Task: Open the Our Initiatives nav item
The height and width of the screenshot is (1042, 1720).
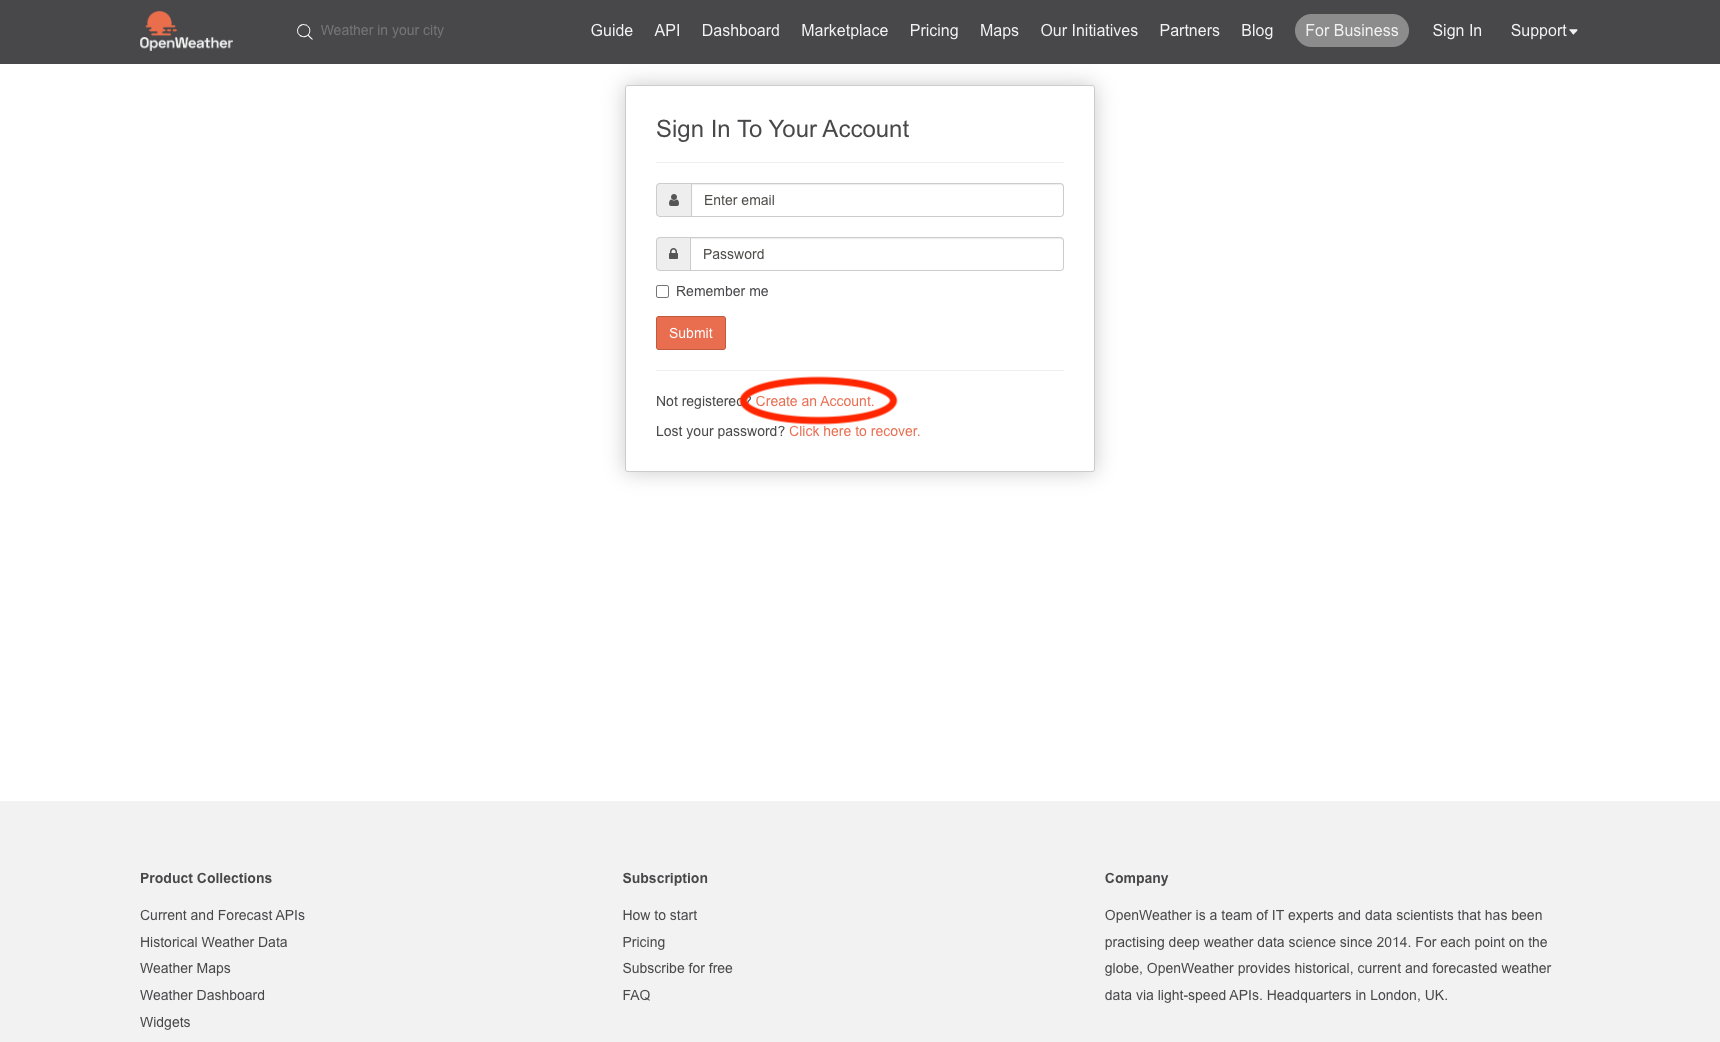Action: (1088, 31)
